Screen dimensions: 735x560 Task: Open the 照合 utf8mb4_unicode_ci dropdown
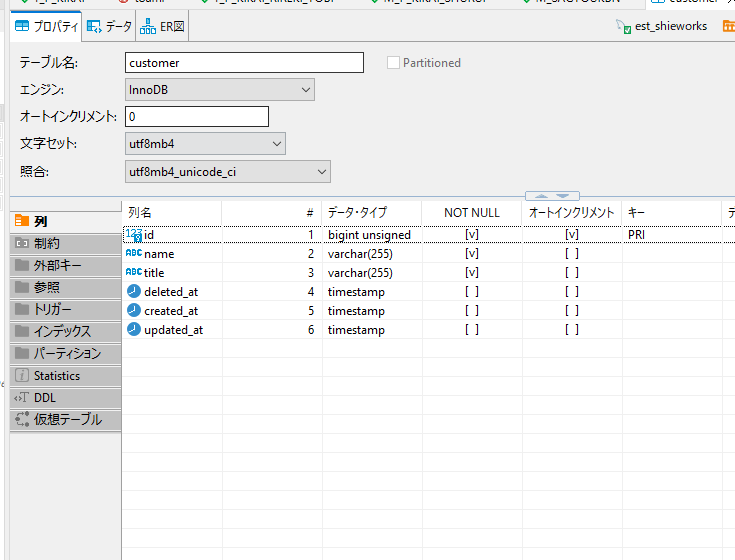pyautogui.click(x=227, y=172)
